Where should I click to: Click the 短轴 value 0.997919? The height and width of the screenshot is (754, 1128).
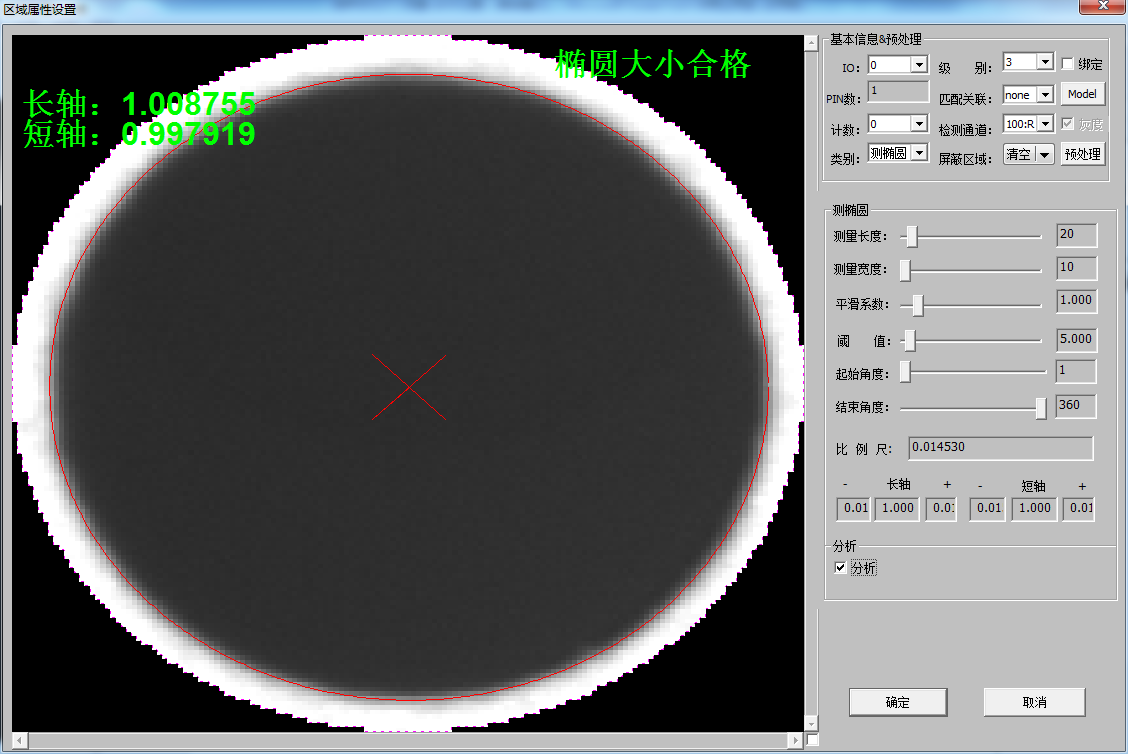(188, 134)
